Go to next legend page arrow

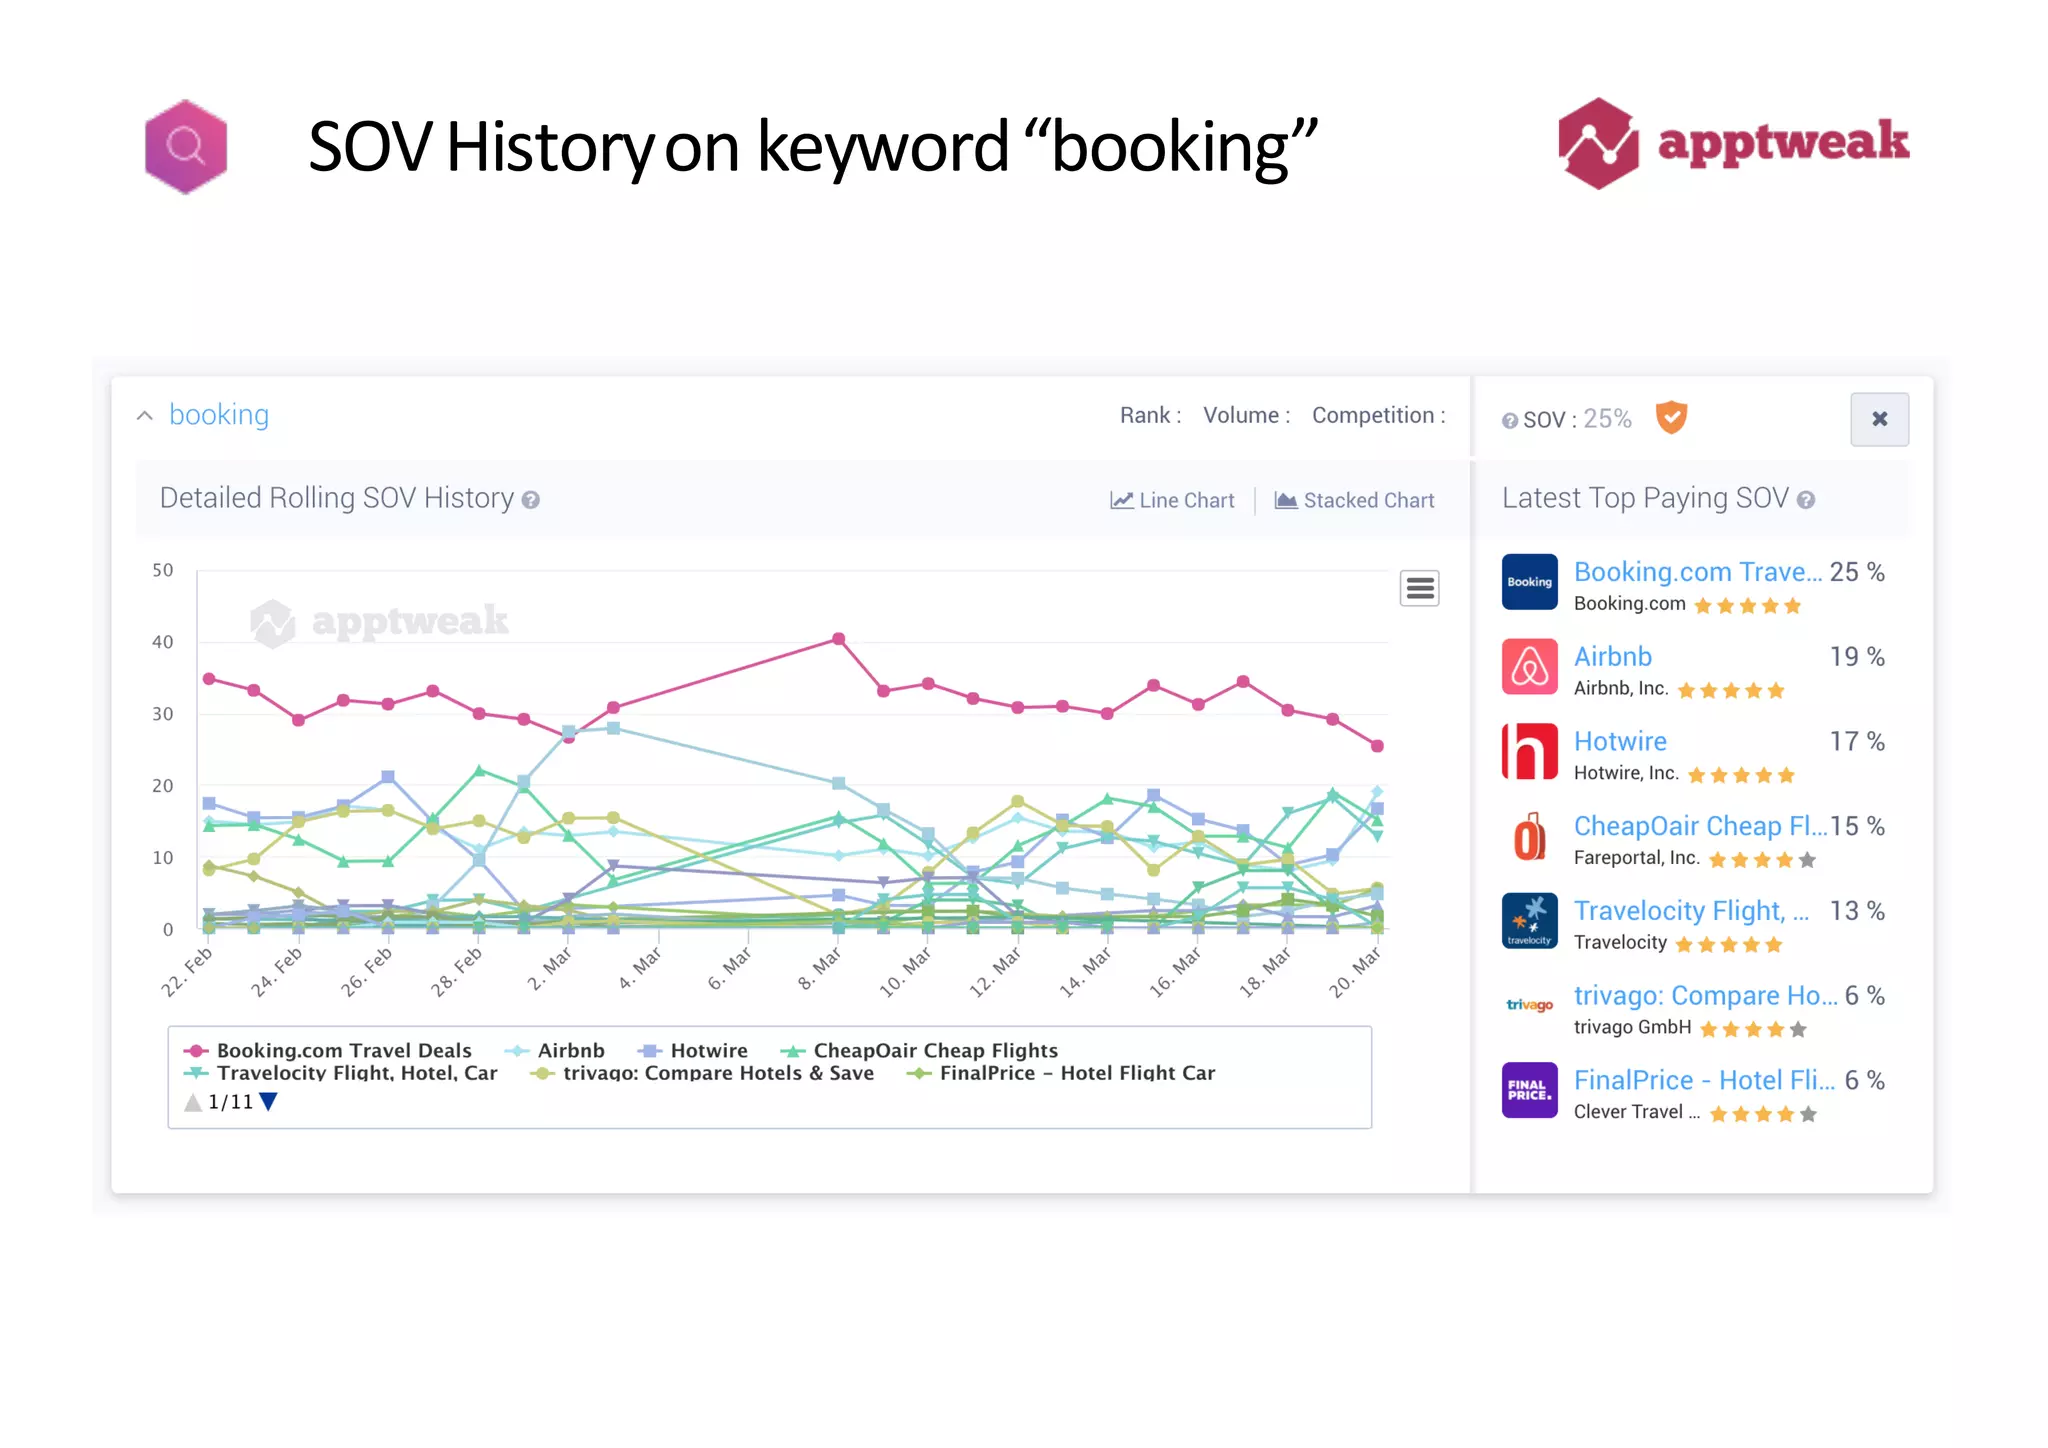tap(268, 1102)
